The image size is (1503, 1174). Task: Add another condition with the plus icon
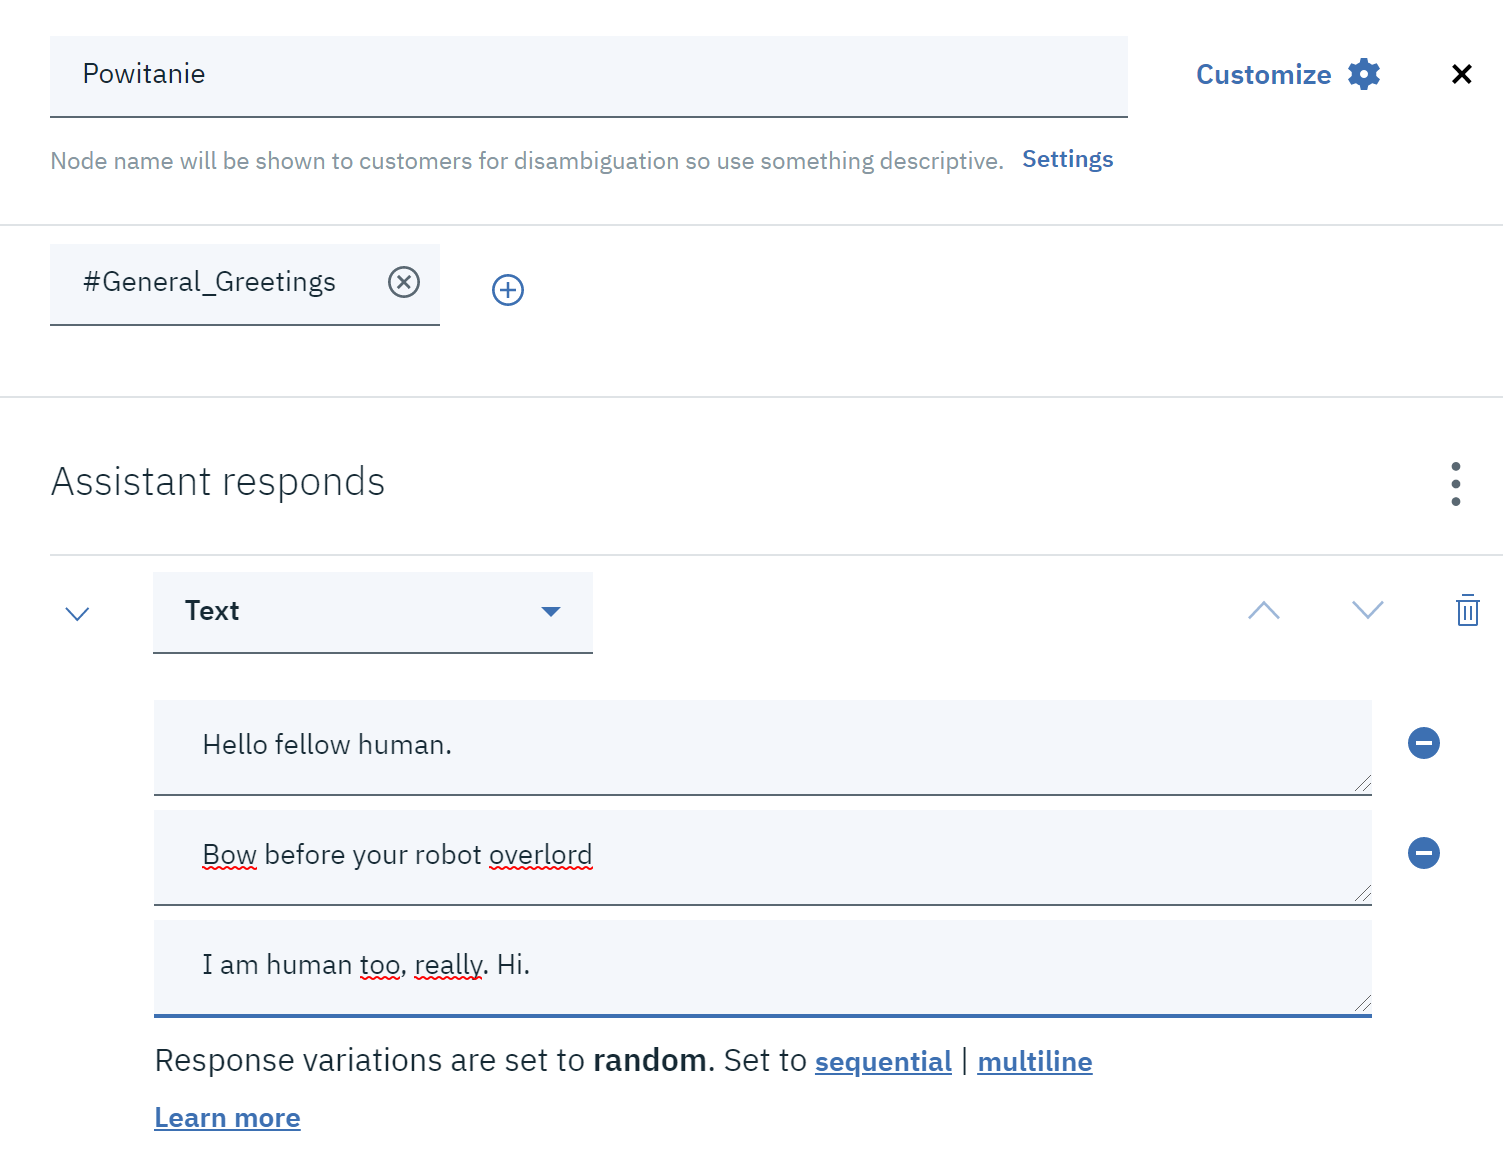click(508, 290)
